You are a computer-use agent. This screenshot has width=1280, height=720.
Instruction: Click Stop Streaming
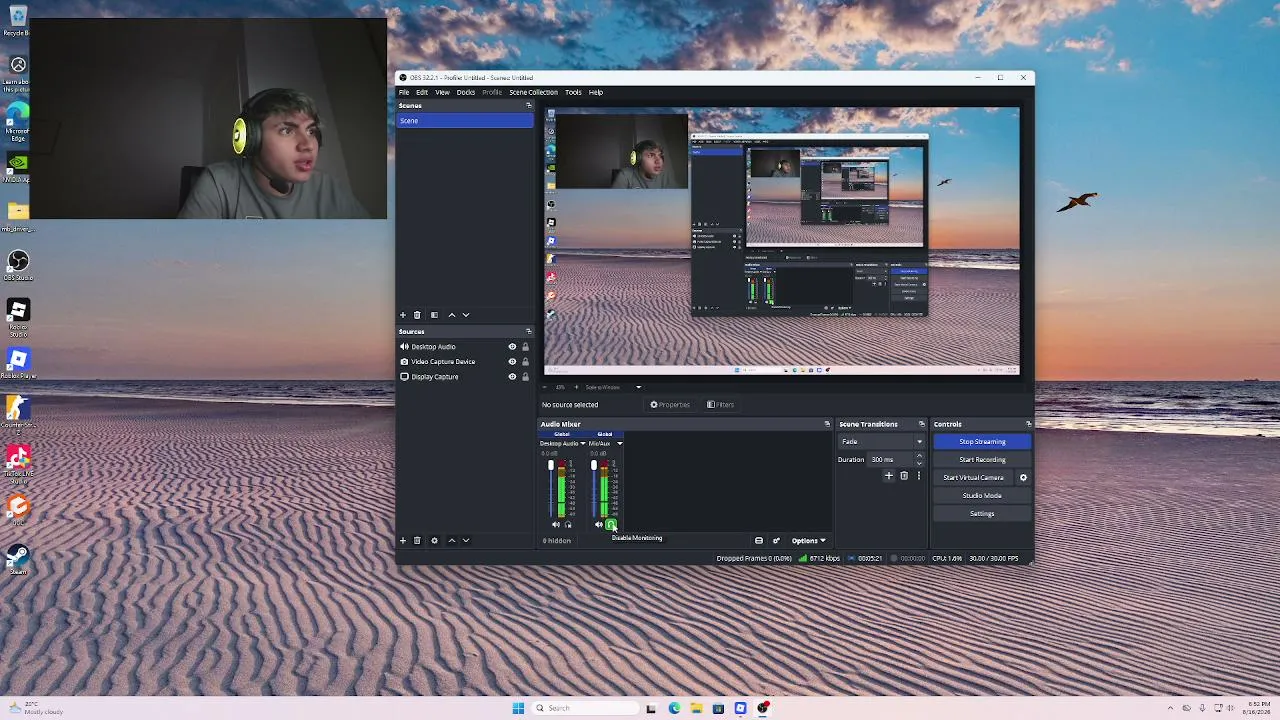982,442
